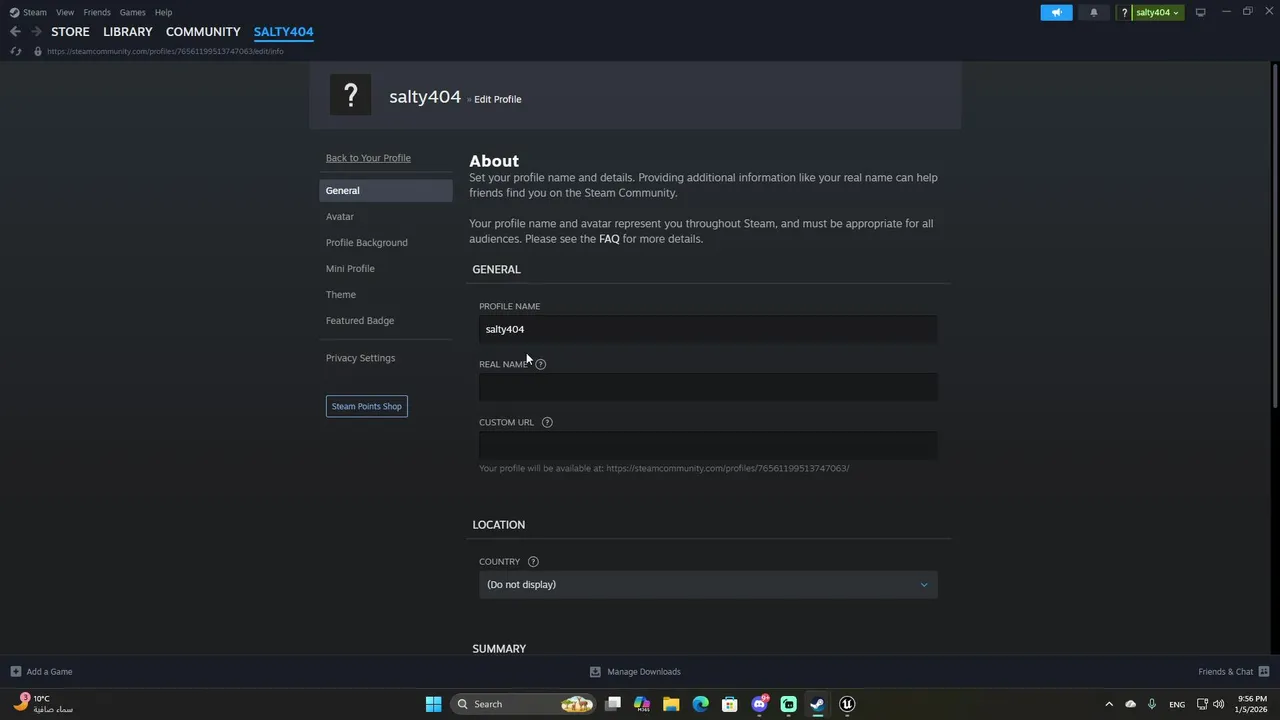Screen dimensions: 1280x720
Task: Click the Custom URL help icon
Action: coord(547,422)
